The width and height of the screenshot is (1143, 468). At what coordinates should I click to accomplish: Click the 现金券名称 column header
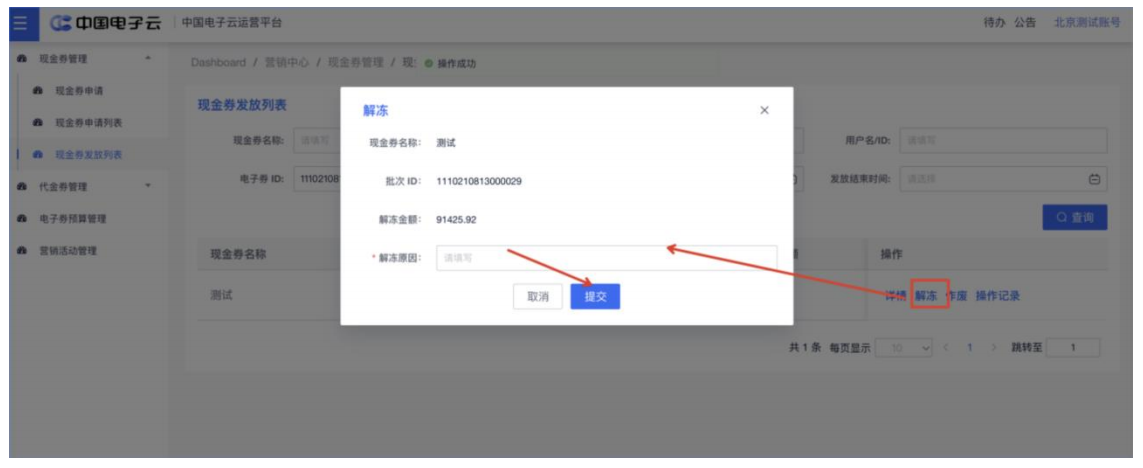pyautogui.click(x=238, y=254)
